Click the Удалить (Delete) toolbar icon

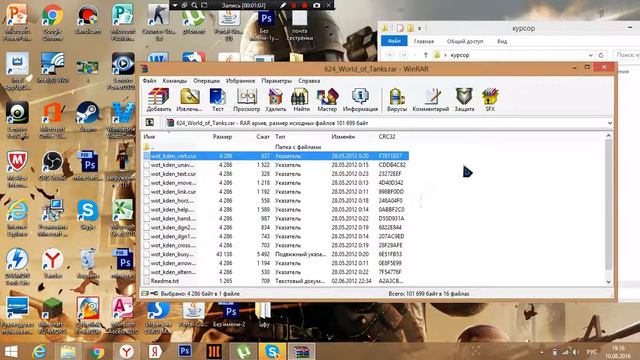click(276, 100)
